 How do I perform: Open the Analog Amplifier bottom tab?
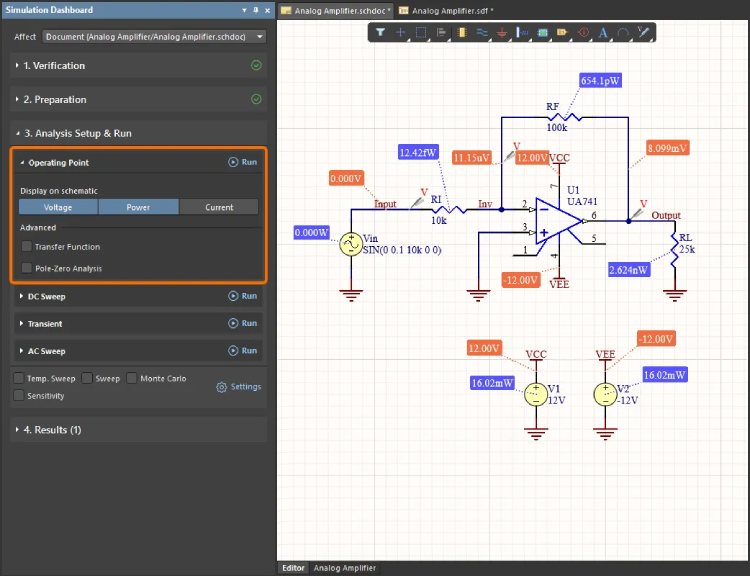(x=345, y=568)
